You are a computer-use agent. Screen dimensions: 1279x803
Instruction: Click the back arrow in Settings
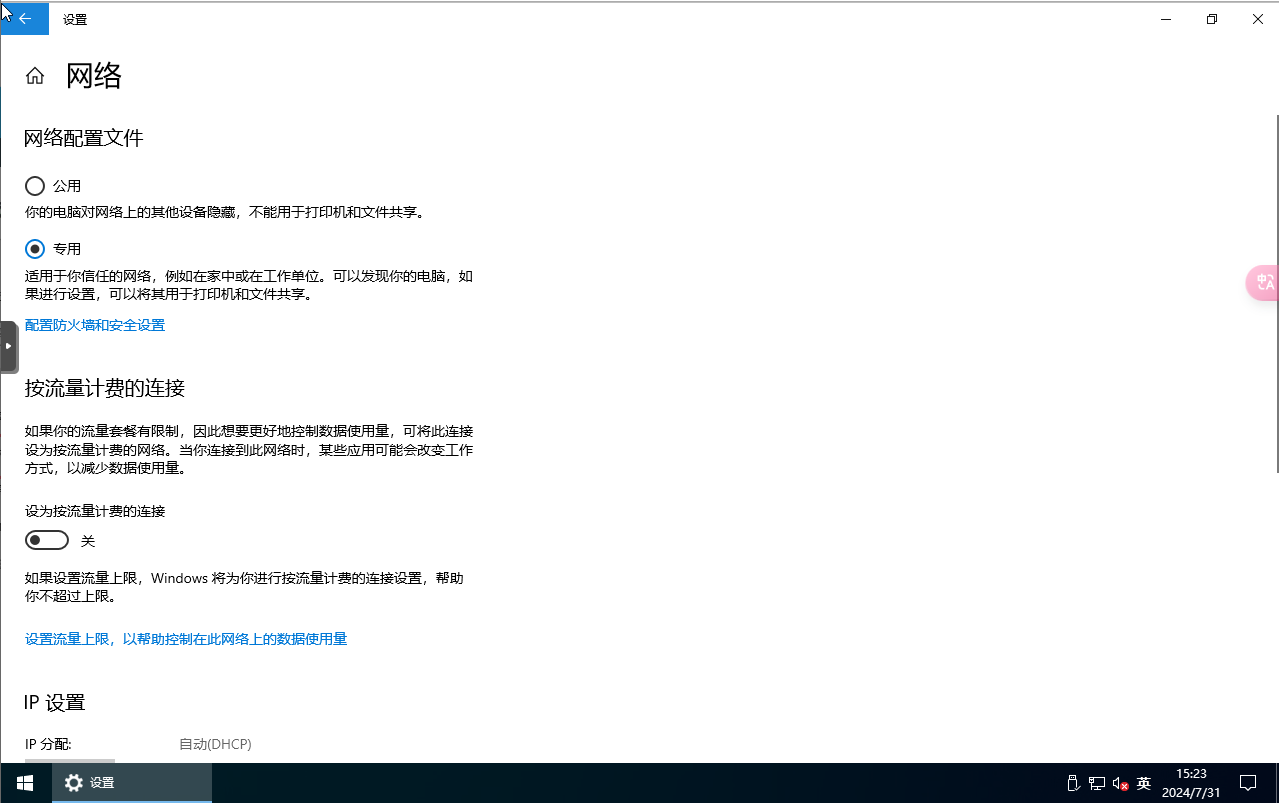point(25,19)
